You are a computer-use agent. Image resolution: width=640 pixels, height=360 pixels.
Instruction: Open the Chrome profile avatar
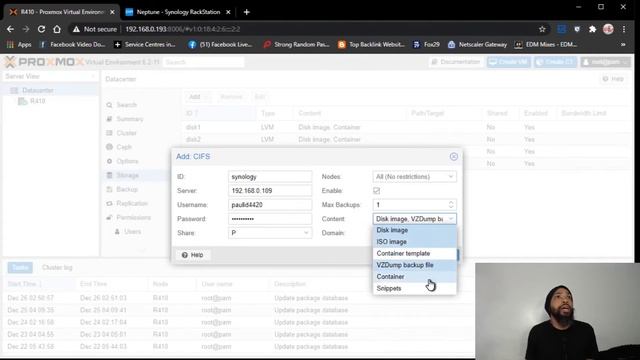pyautogui.click(x=608, y=29)
